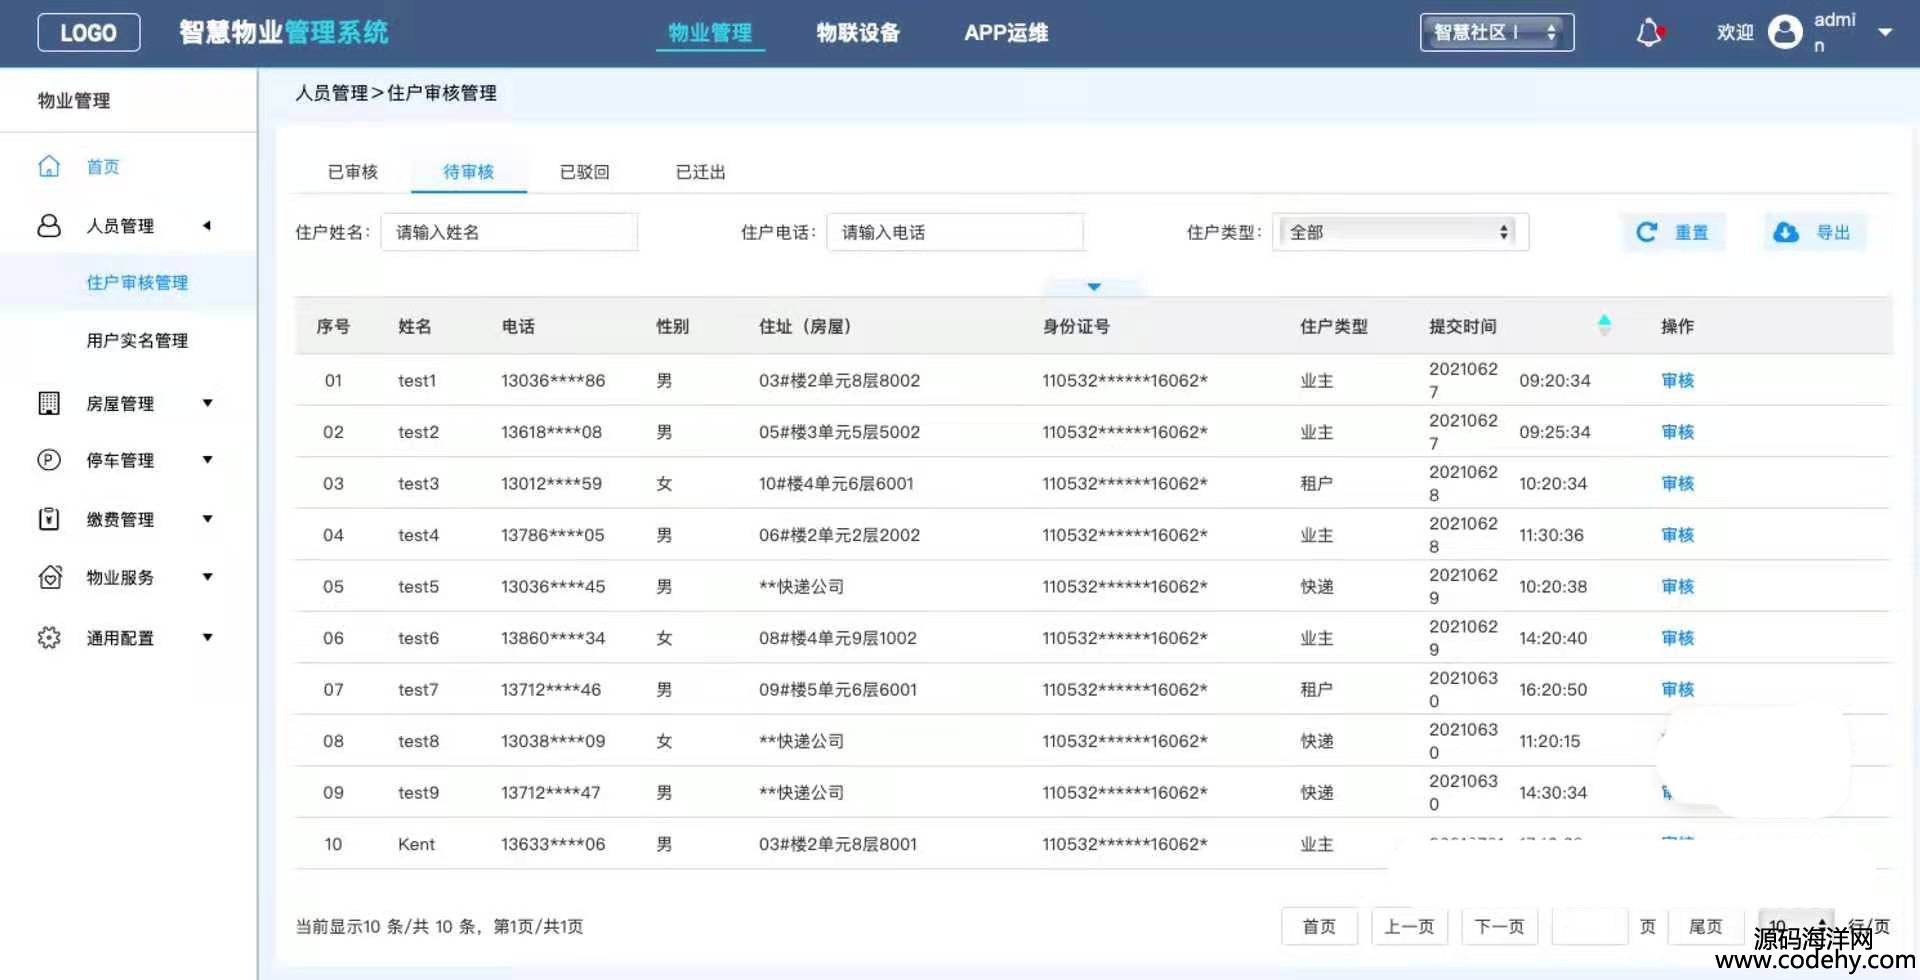1920x980 pixels.
Task: Click 人员管理 breadcrumb text
Action: coord(332,93)
